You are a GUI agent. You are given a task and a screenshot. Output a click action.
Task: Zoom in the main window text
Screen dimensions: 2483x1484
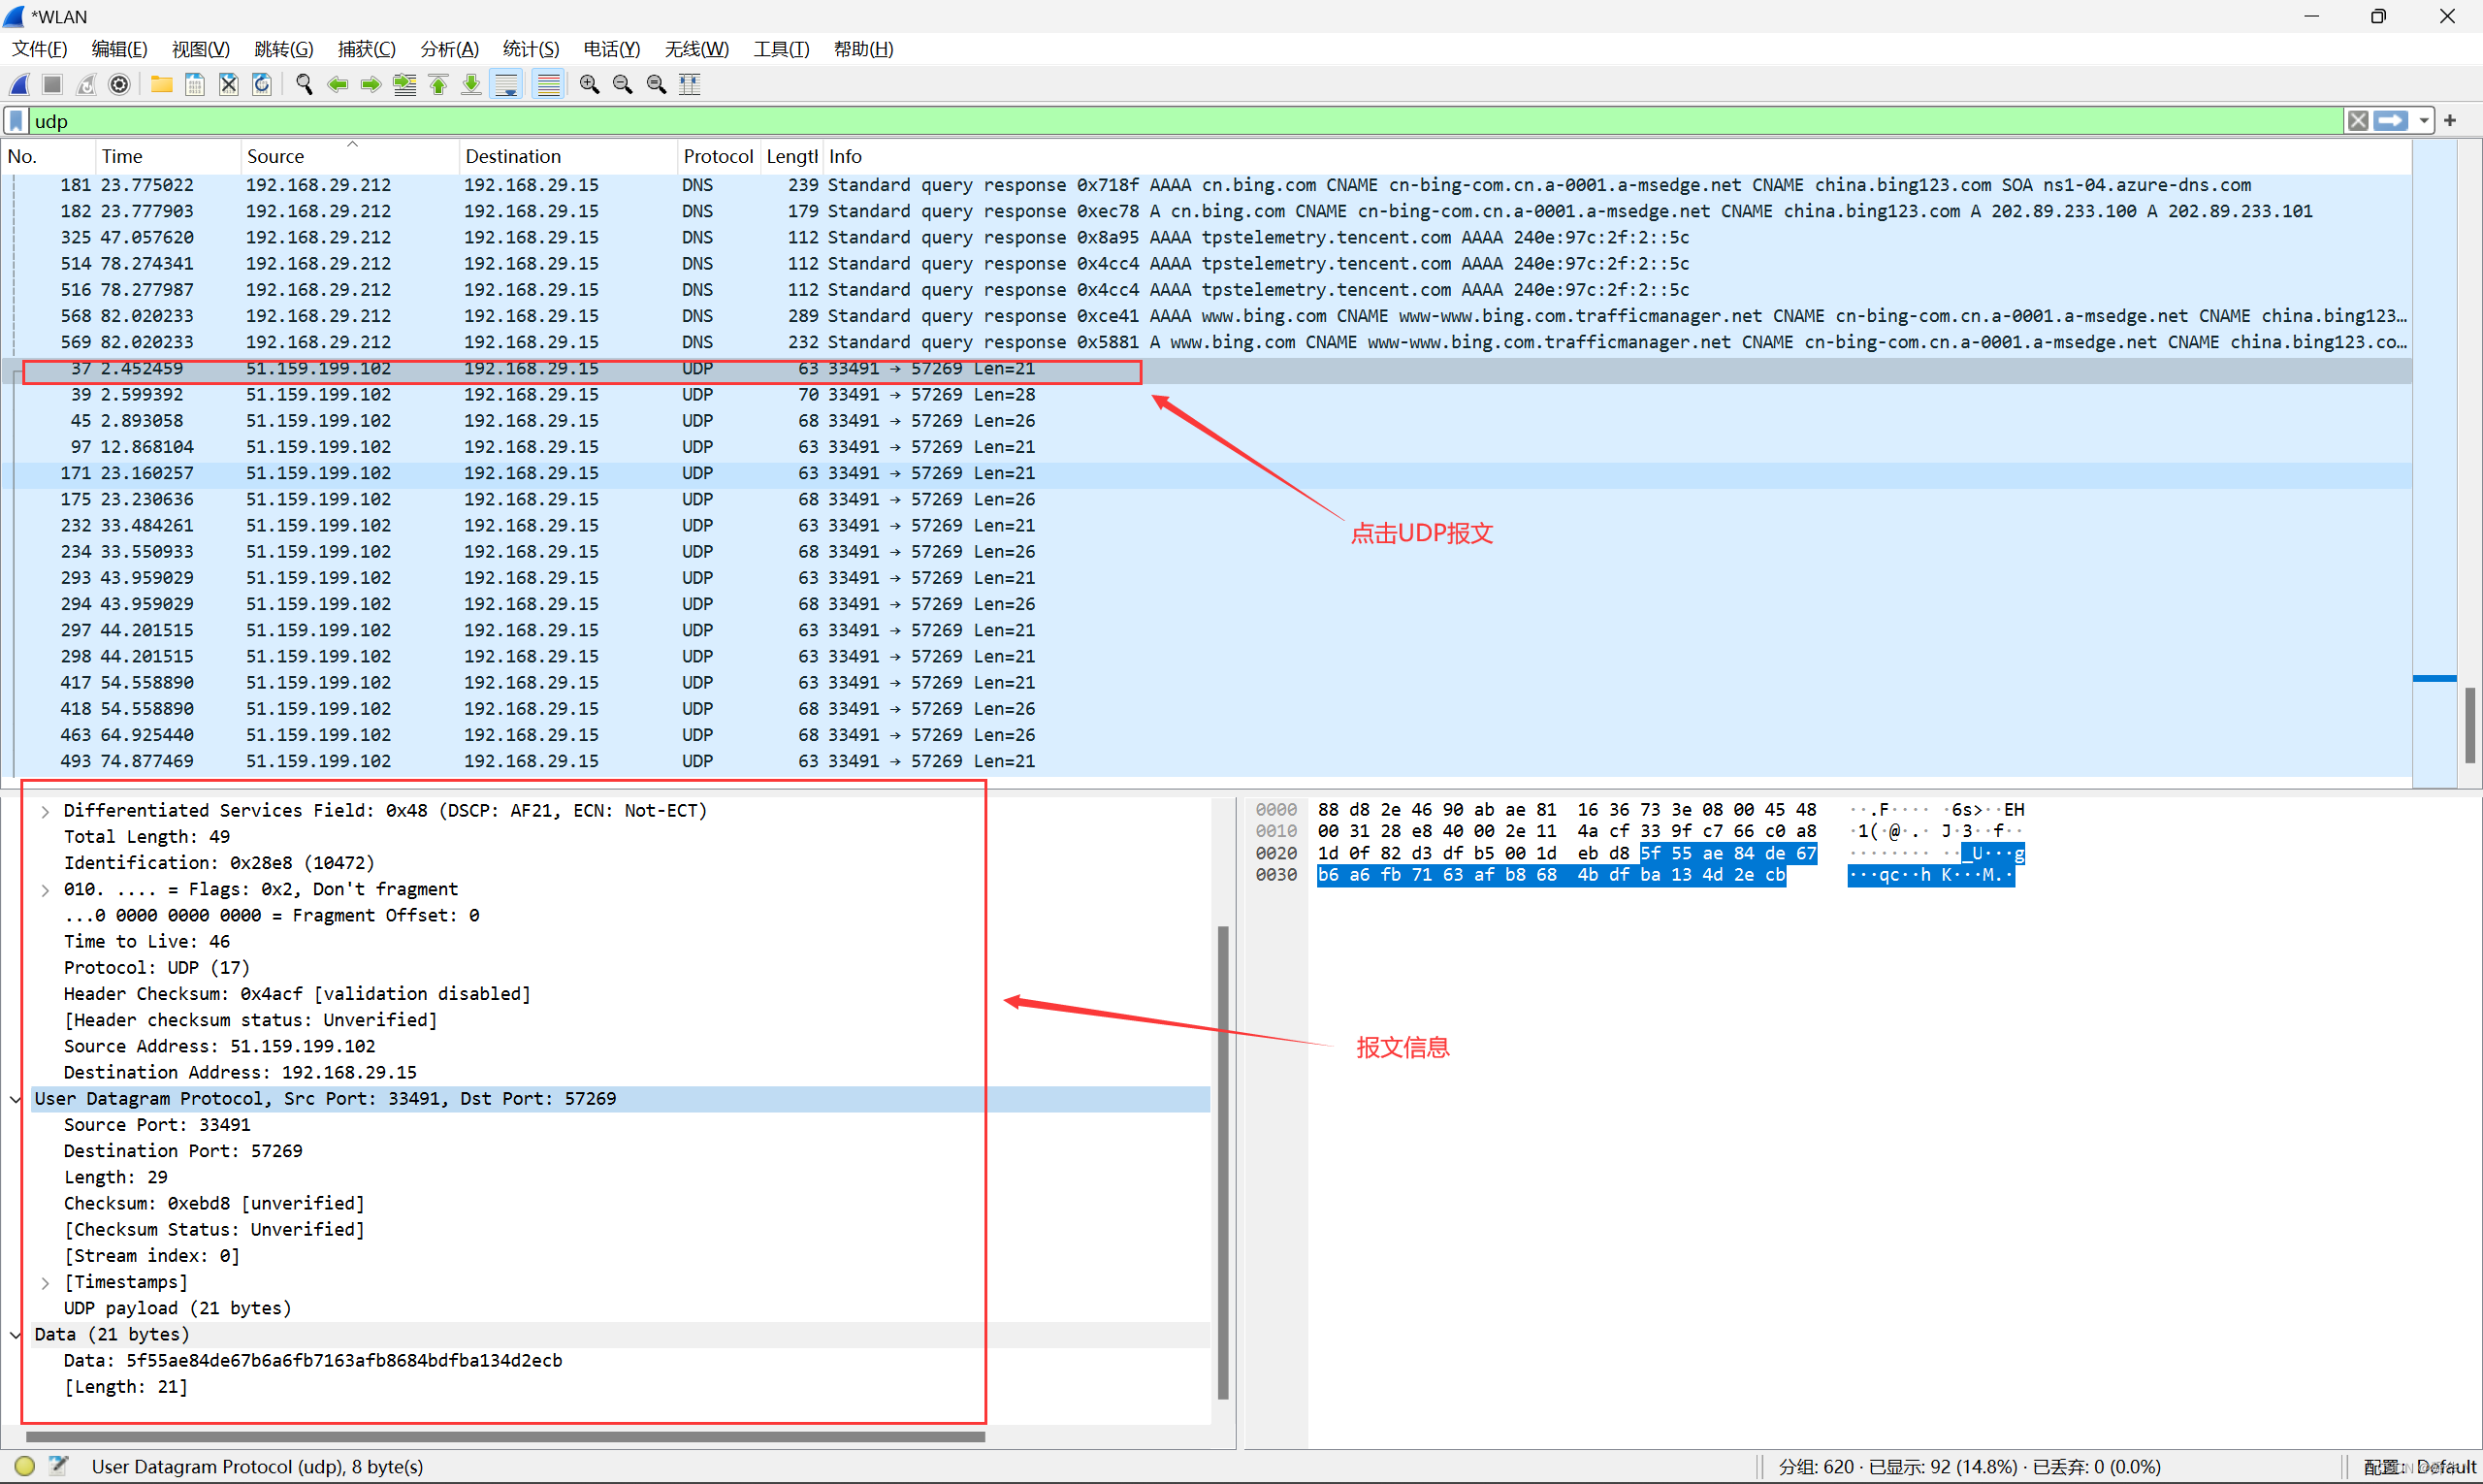point(590,84)
